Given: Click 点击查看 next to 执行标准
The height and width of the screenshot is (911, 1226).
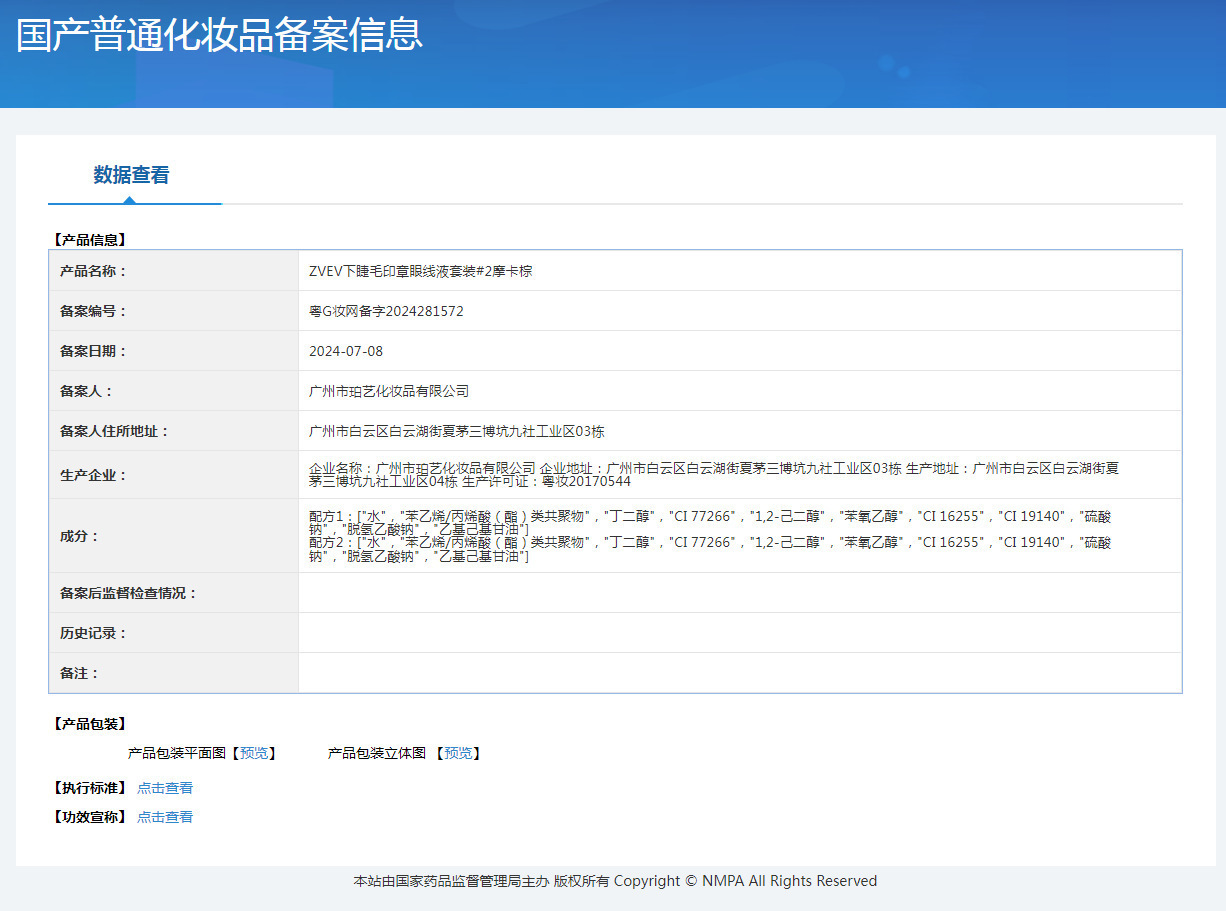Looking at the screenshot, I should coord(165,788).
